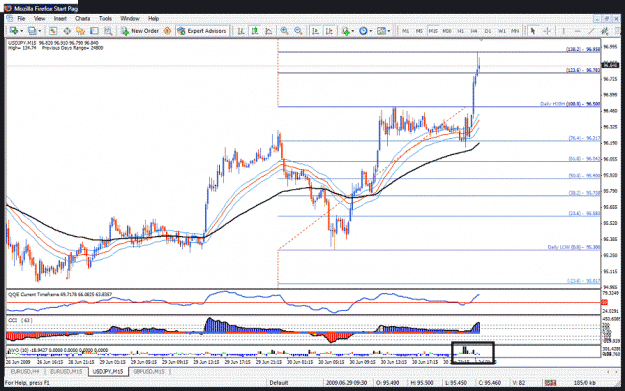Toggle the Expert Advisors button
Viewport: 625px width, 391px height.
click(x=202, y=31)
